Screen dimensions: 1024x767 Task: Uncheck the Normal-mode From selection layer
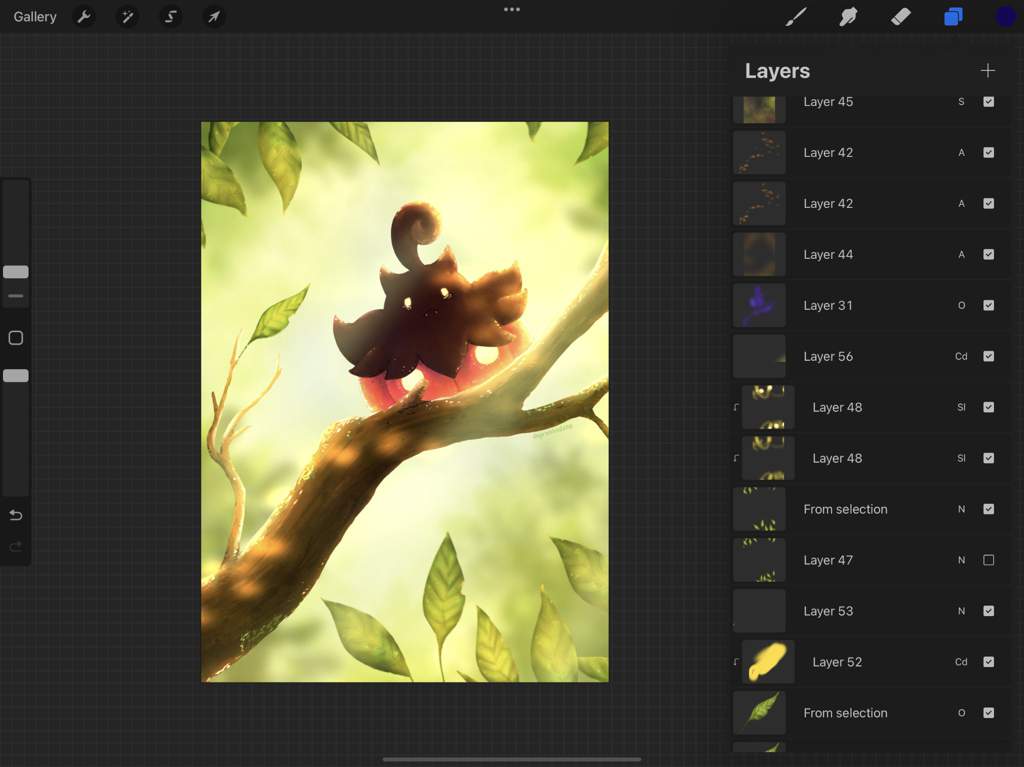coord(989,509)
